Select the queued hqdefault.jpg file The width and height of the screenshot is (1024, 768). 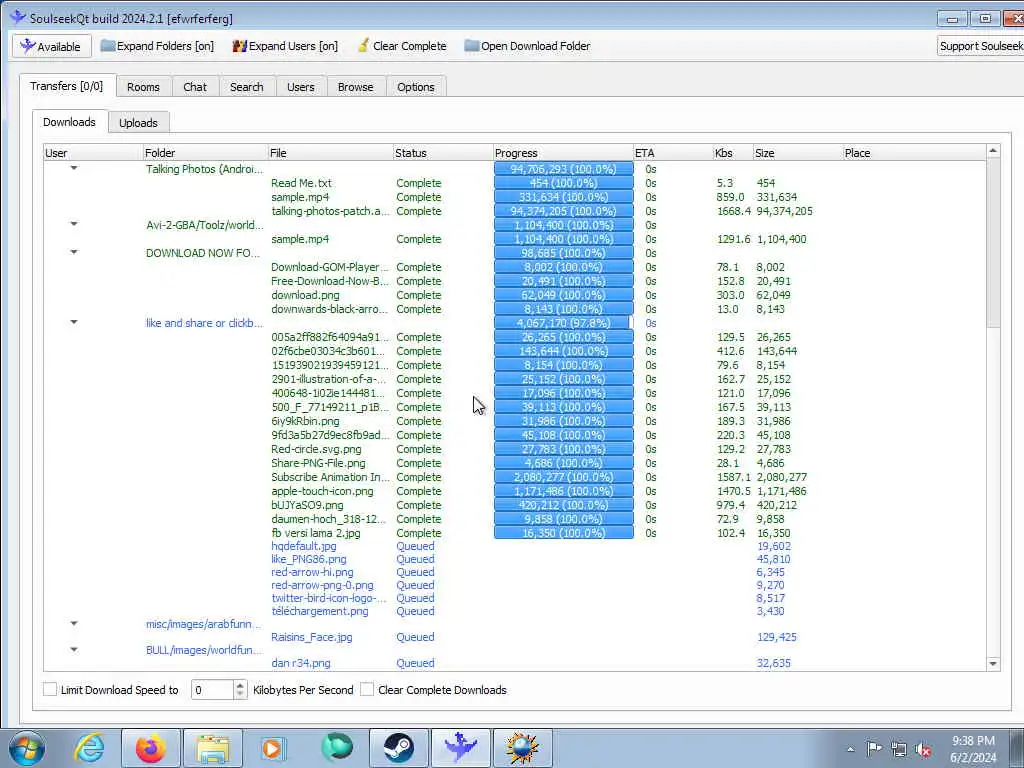click(515, 546)
